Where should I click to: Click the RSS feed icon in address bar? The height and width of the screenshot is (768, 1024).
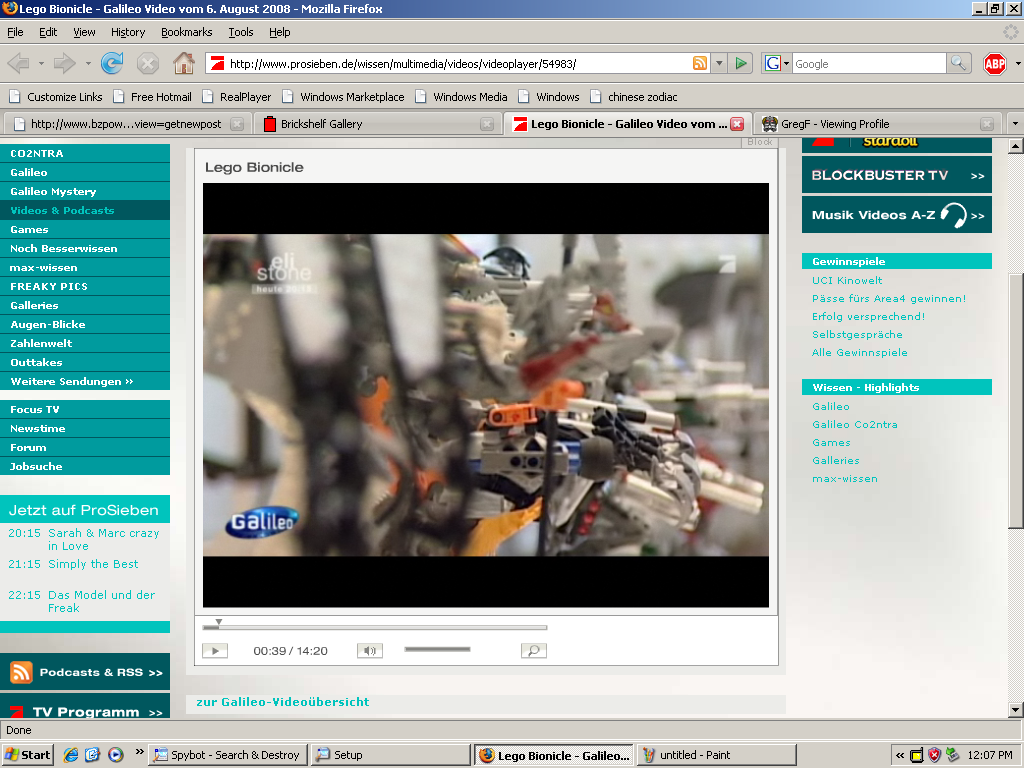pyautogui.click(x=699, y=63)
